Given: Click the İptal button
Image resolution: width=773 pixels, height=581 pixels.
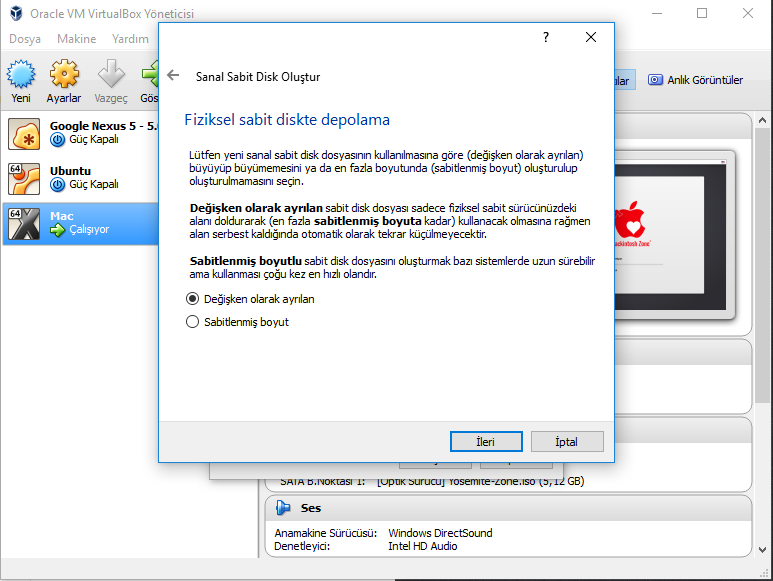Looking at the screenshot, I should 567,442.
